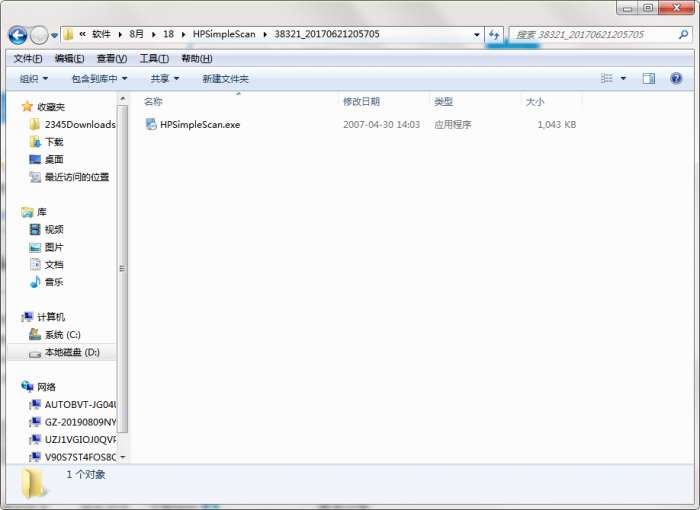Image resolution: width=700 pixels, height=510 pixels.
Task: Open the 文档 library
Action: point(47,265)
